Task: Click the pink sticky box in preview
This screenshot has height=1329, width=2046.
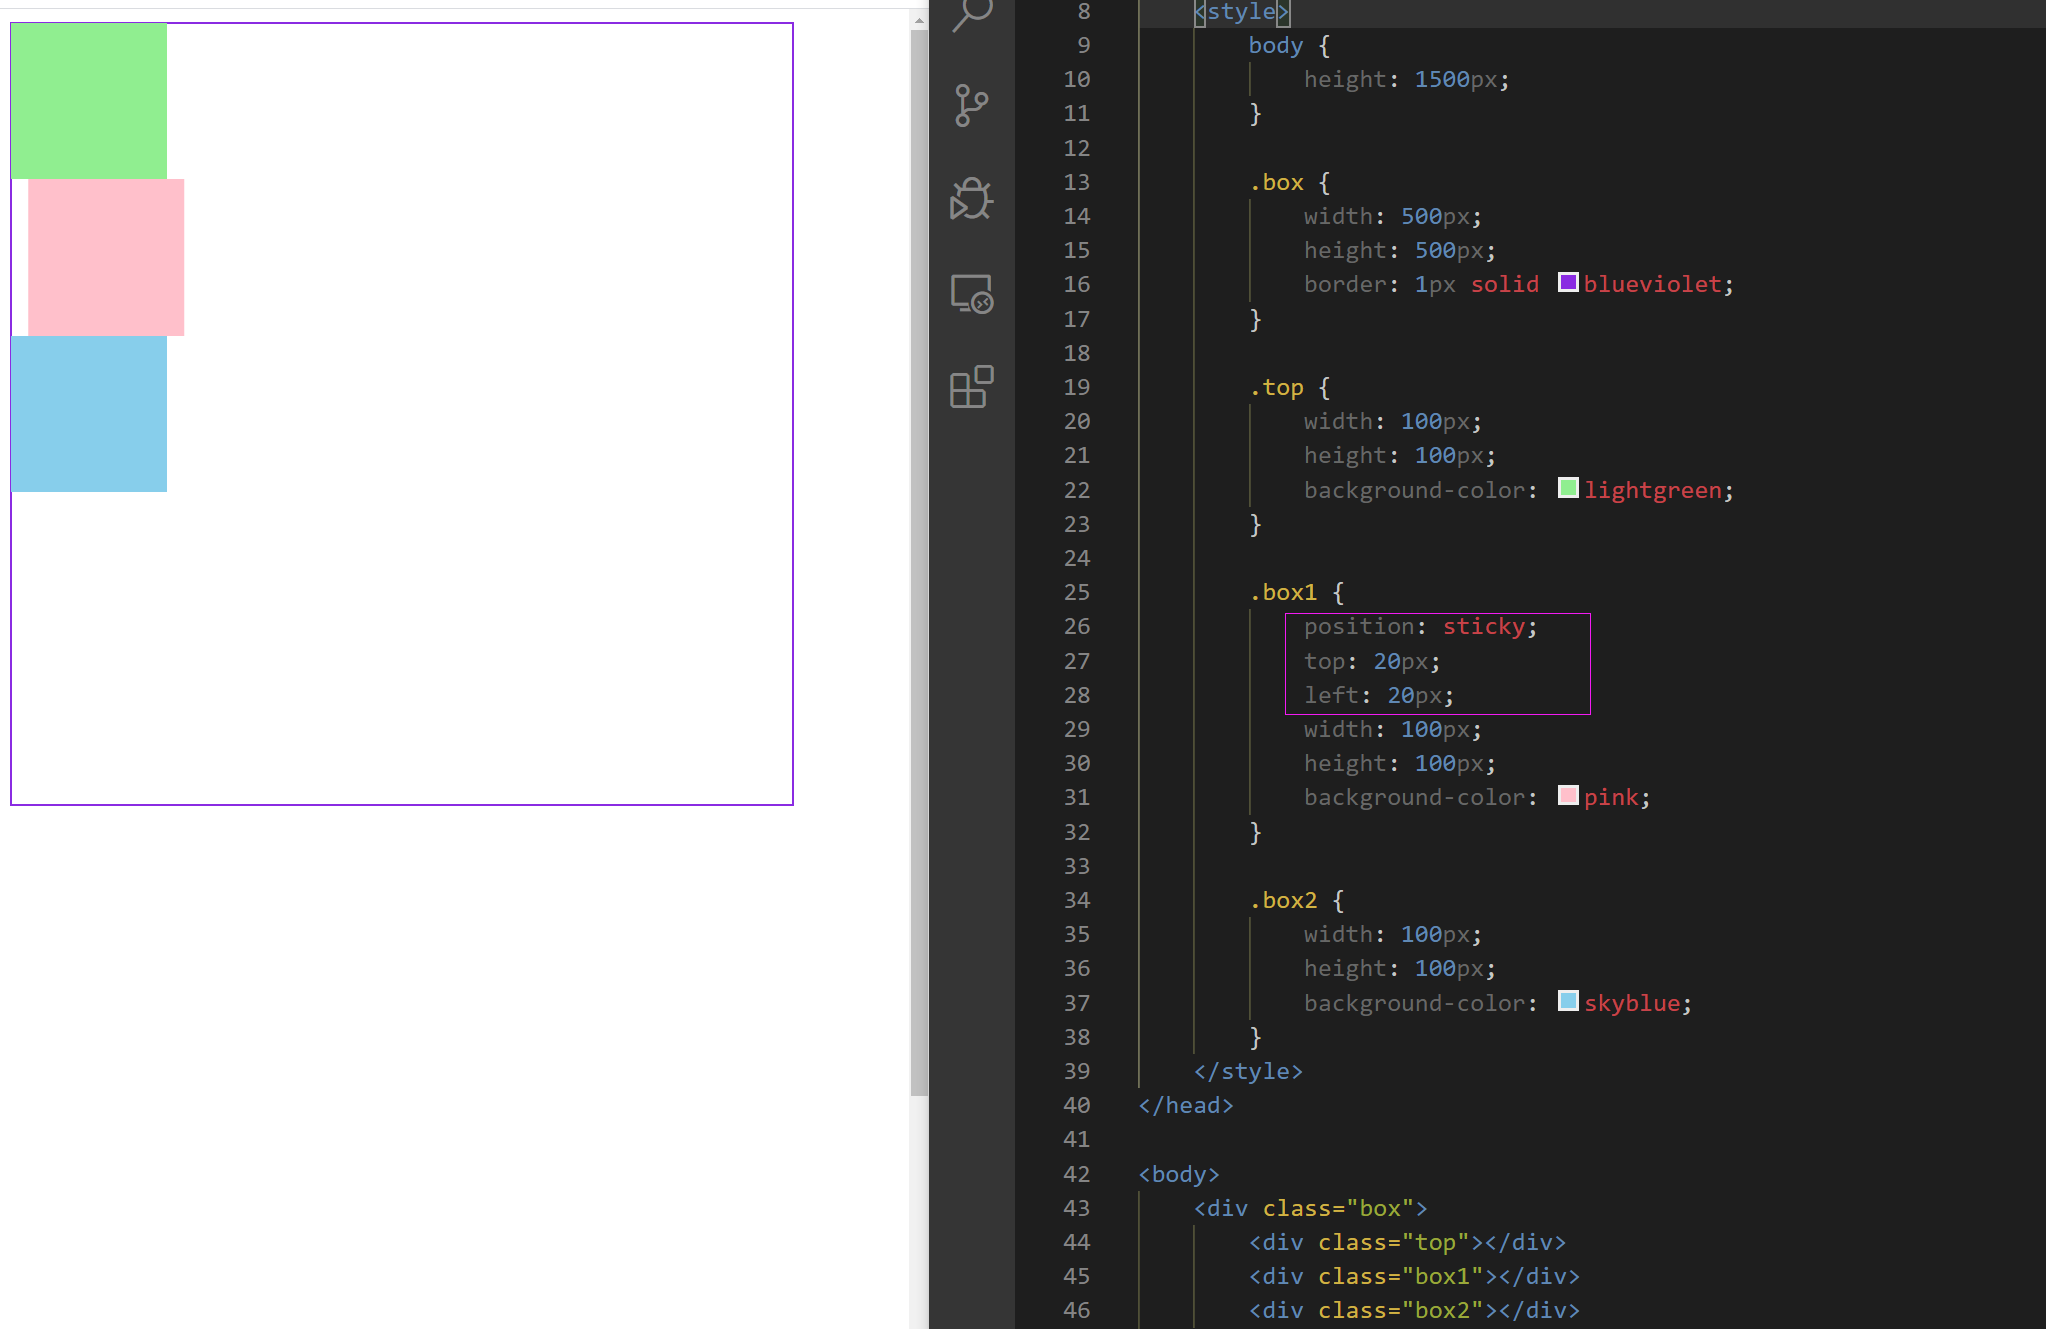Action: click(106, 257)
